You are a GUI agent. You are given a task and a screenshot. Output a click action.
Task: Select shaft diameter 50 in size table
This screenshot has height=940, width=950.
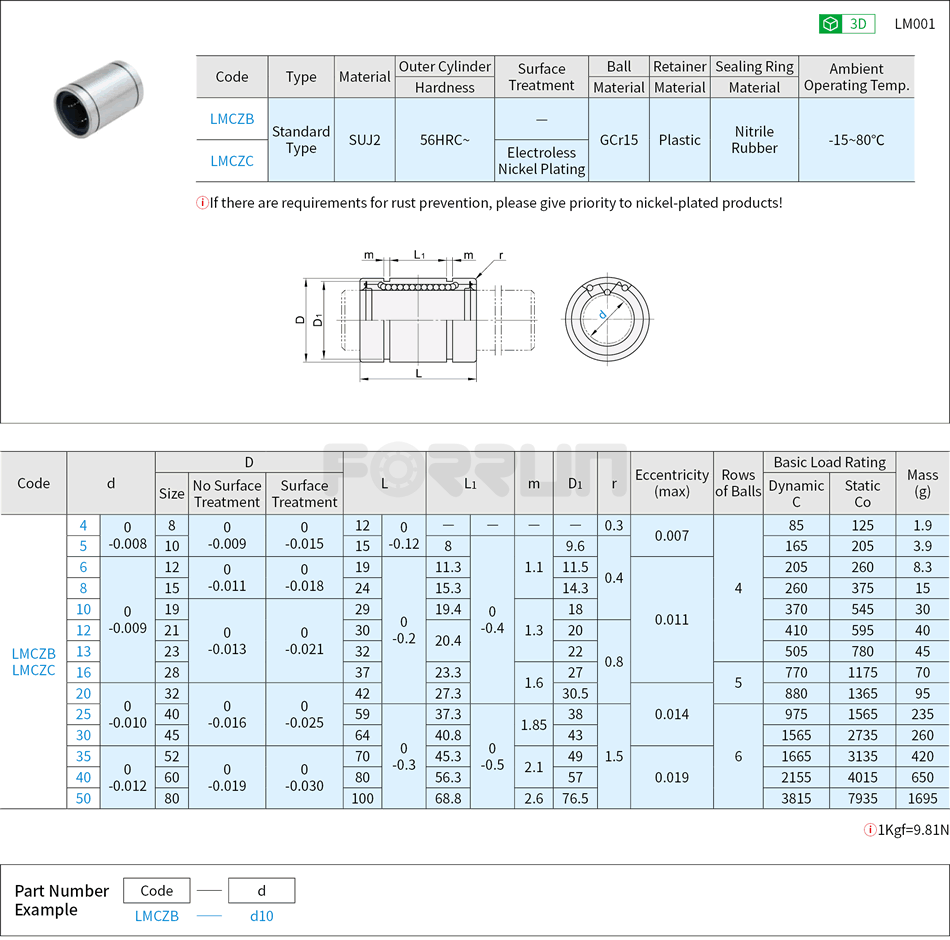(x=83, y=798)
